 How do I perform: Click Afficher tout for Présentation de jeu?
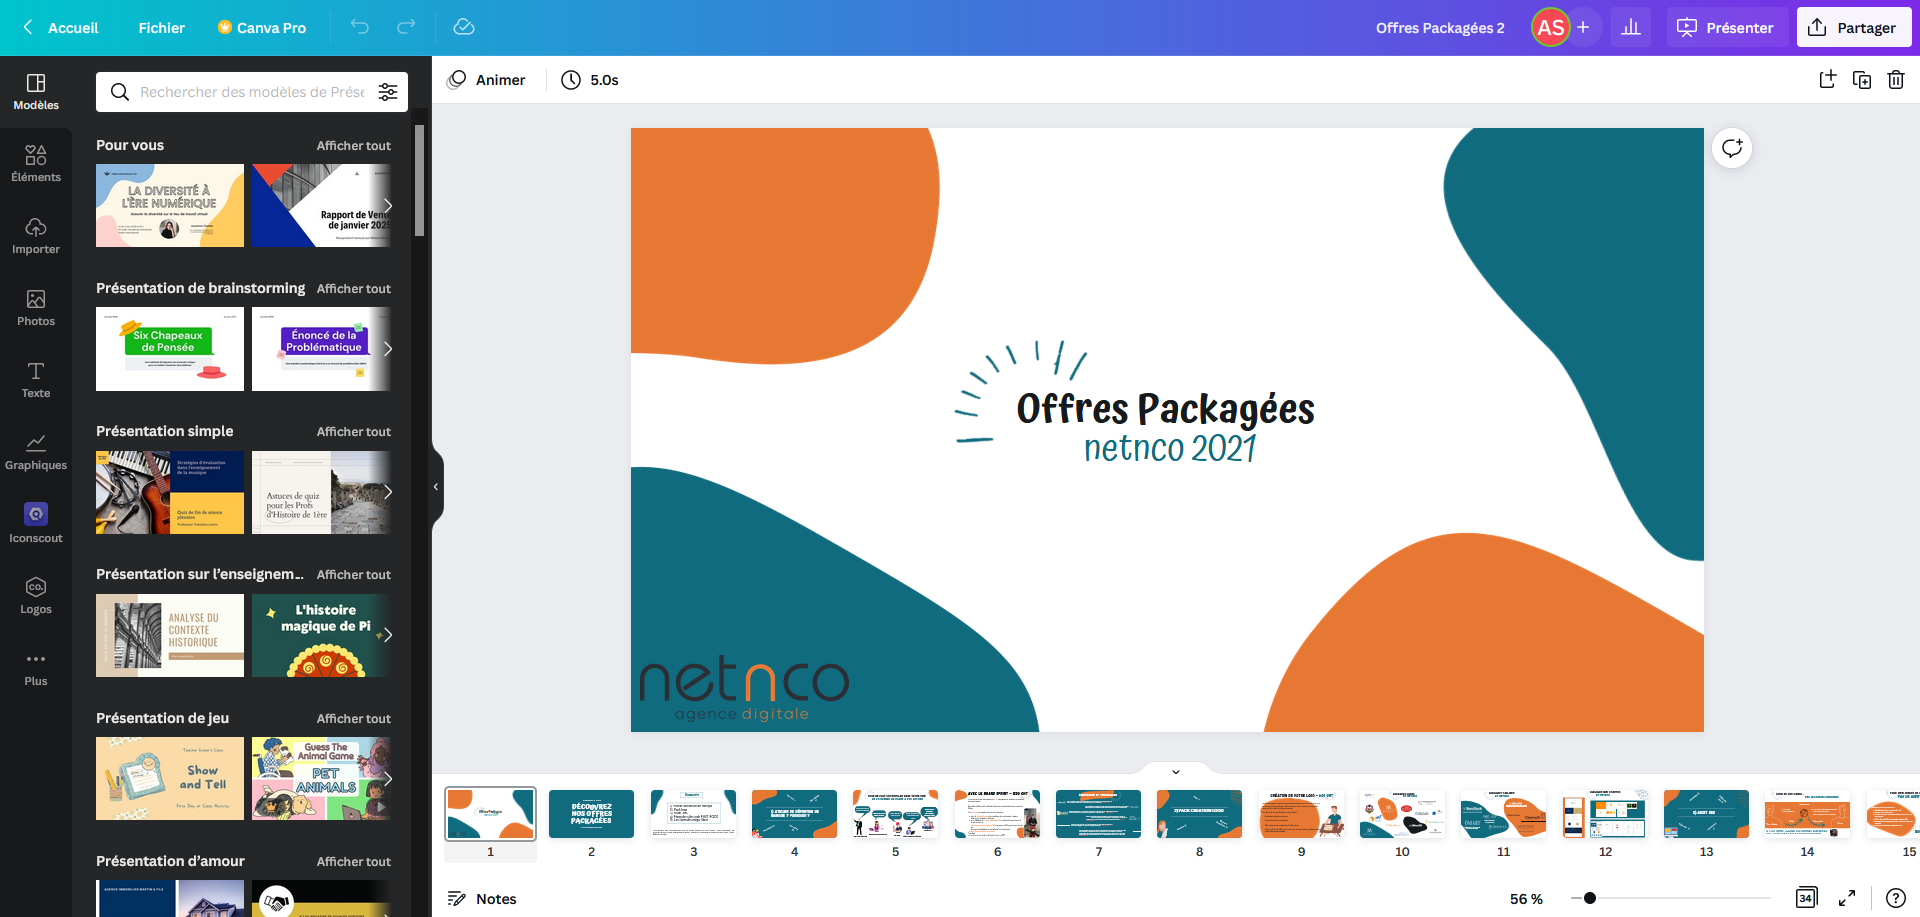[354, 719]
